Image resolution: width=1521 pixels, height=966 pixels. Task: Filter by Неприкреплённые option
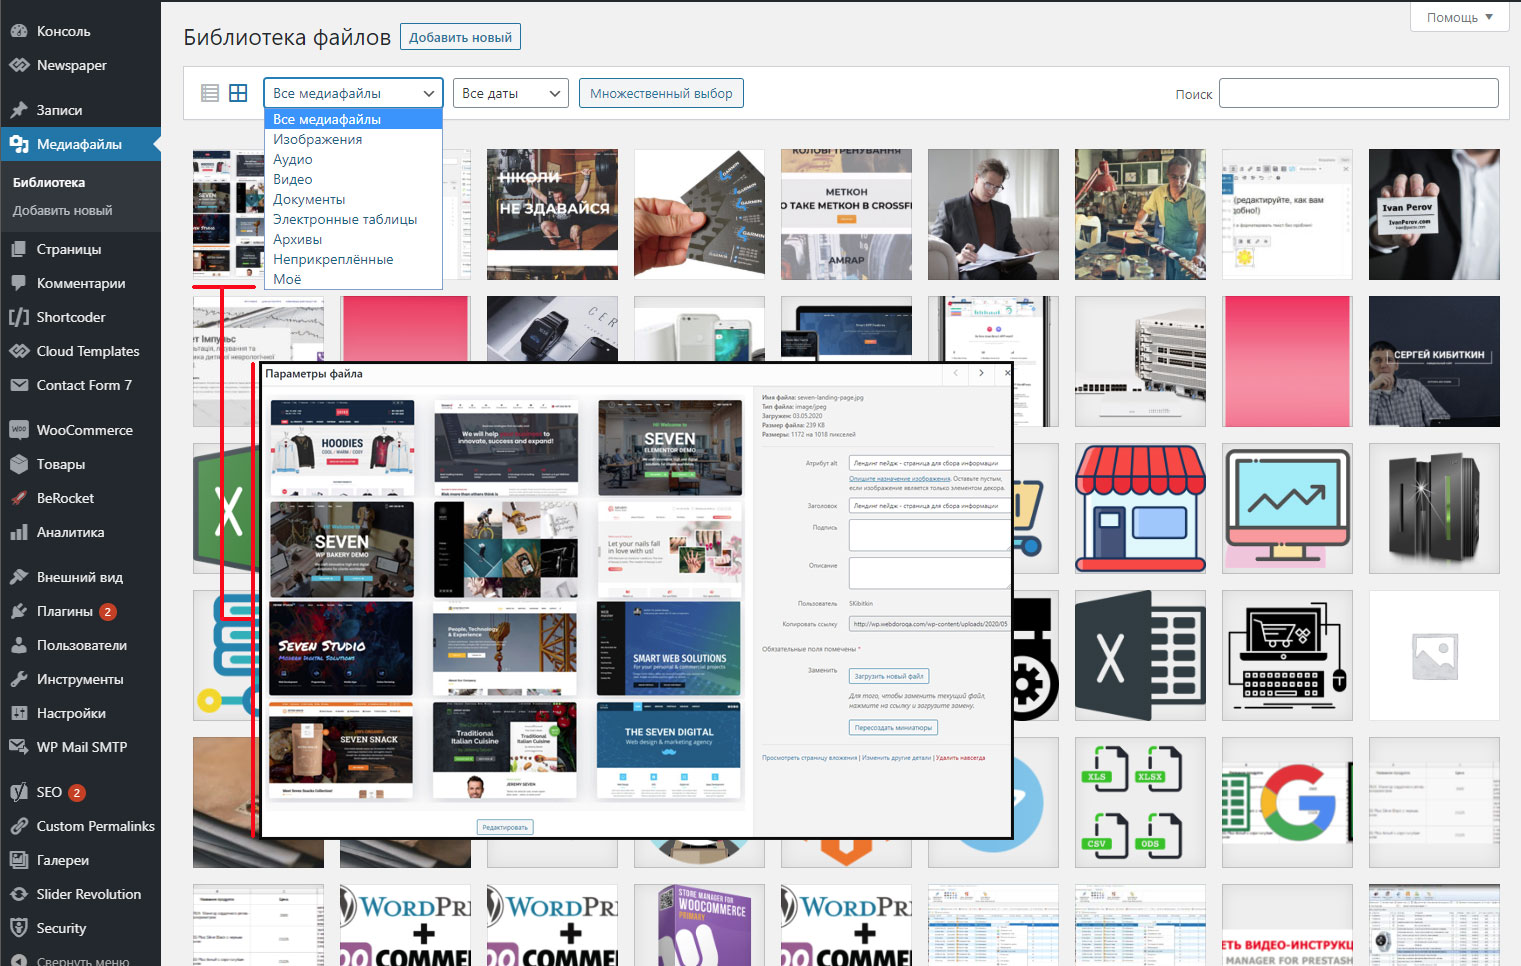[353, 259]
